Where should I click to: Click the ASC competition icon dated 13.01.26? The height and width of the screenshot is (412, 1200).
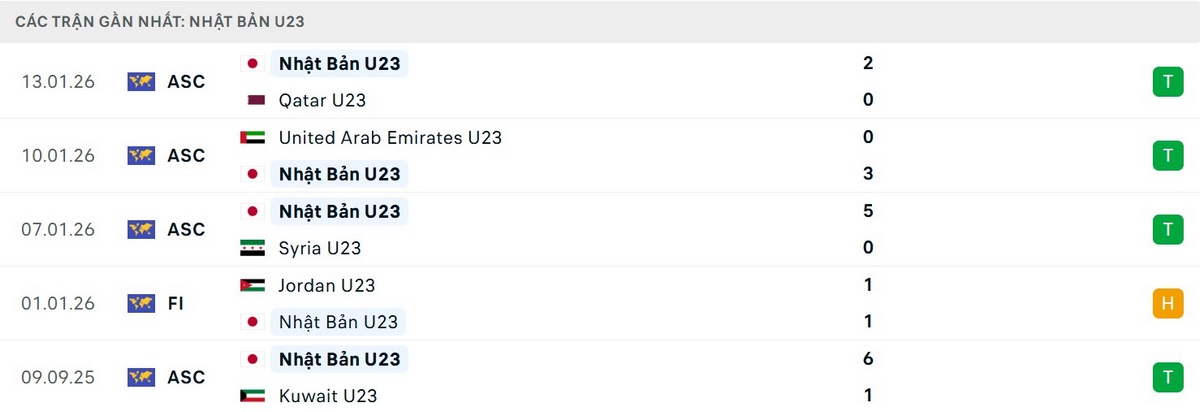pos(141,82)
